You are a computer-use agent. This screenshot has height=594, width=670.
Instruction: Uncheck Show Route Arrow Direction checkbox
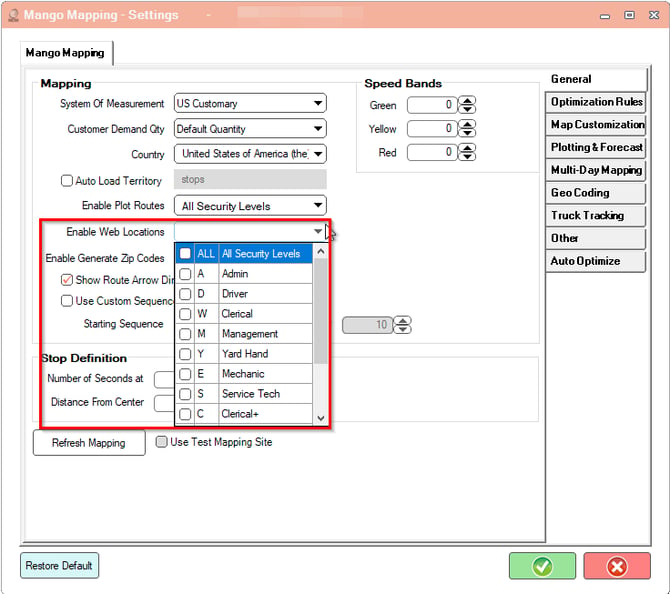coord(67,280)
